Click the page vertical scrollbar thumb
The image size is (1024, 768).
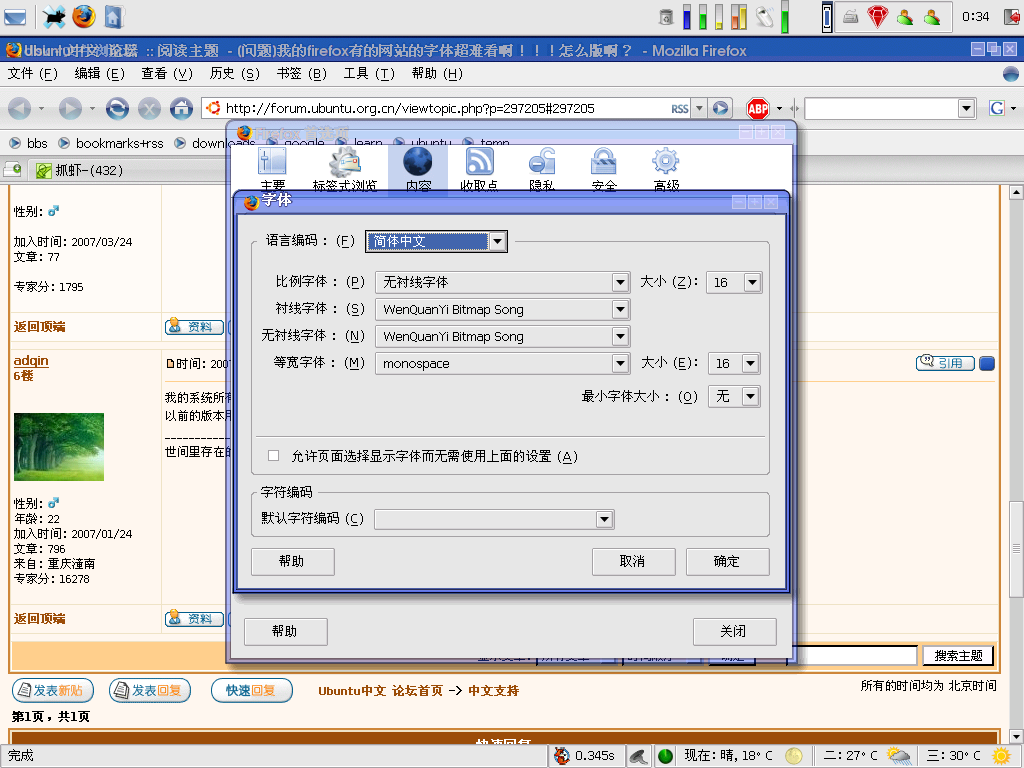pos(1016,549)
